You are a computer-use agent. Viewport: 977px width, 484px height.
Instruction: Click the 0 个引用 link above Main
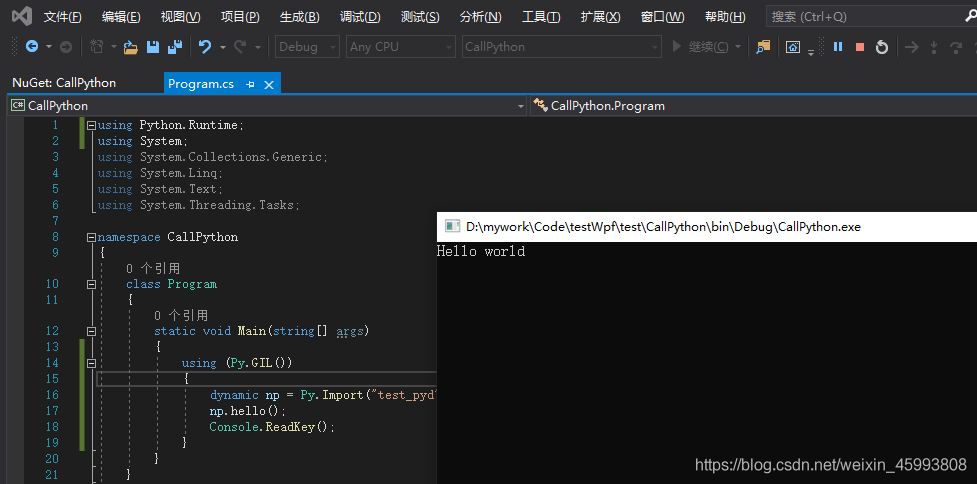181,315
